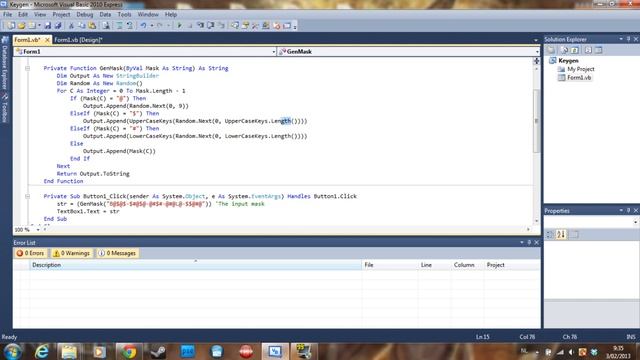Open Internet Explorer from the taskbar

[41, 351]
